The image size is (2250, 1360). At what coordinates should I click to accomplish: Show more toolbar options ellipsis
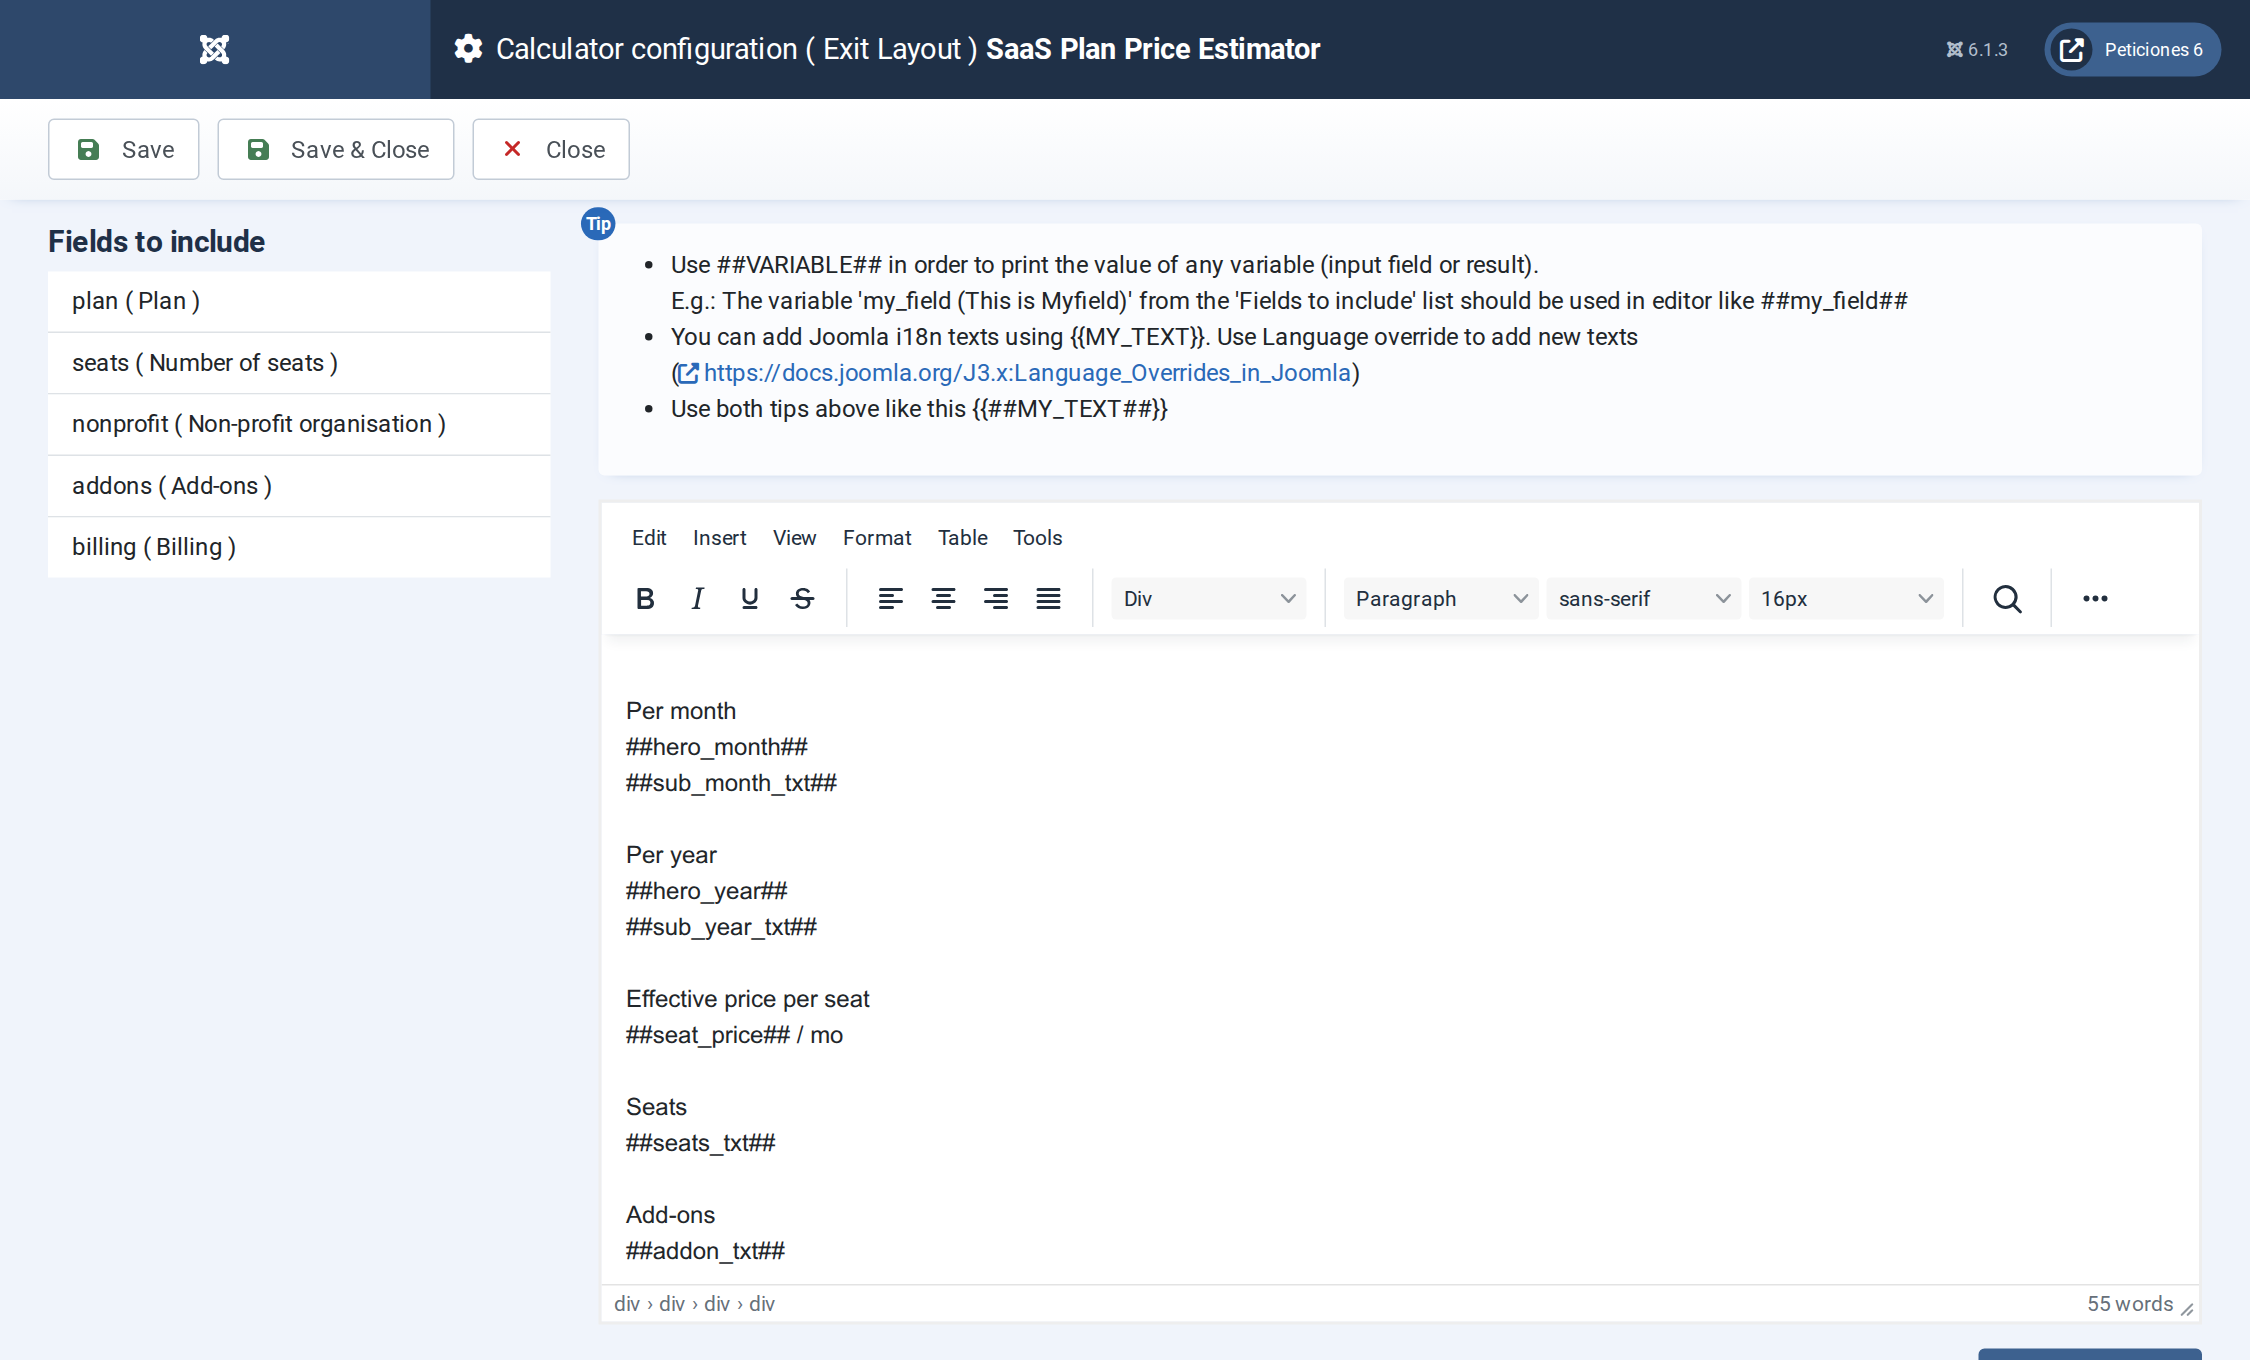coord(2095,598)
